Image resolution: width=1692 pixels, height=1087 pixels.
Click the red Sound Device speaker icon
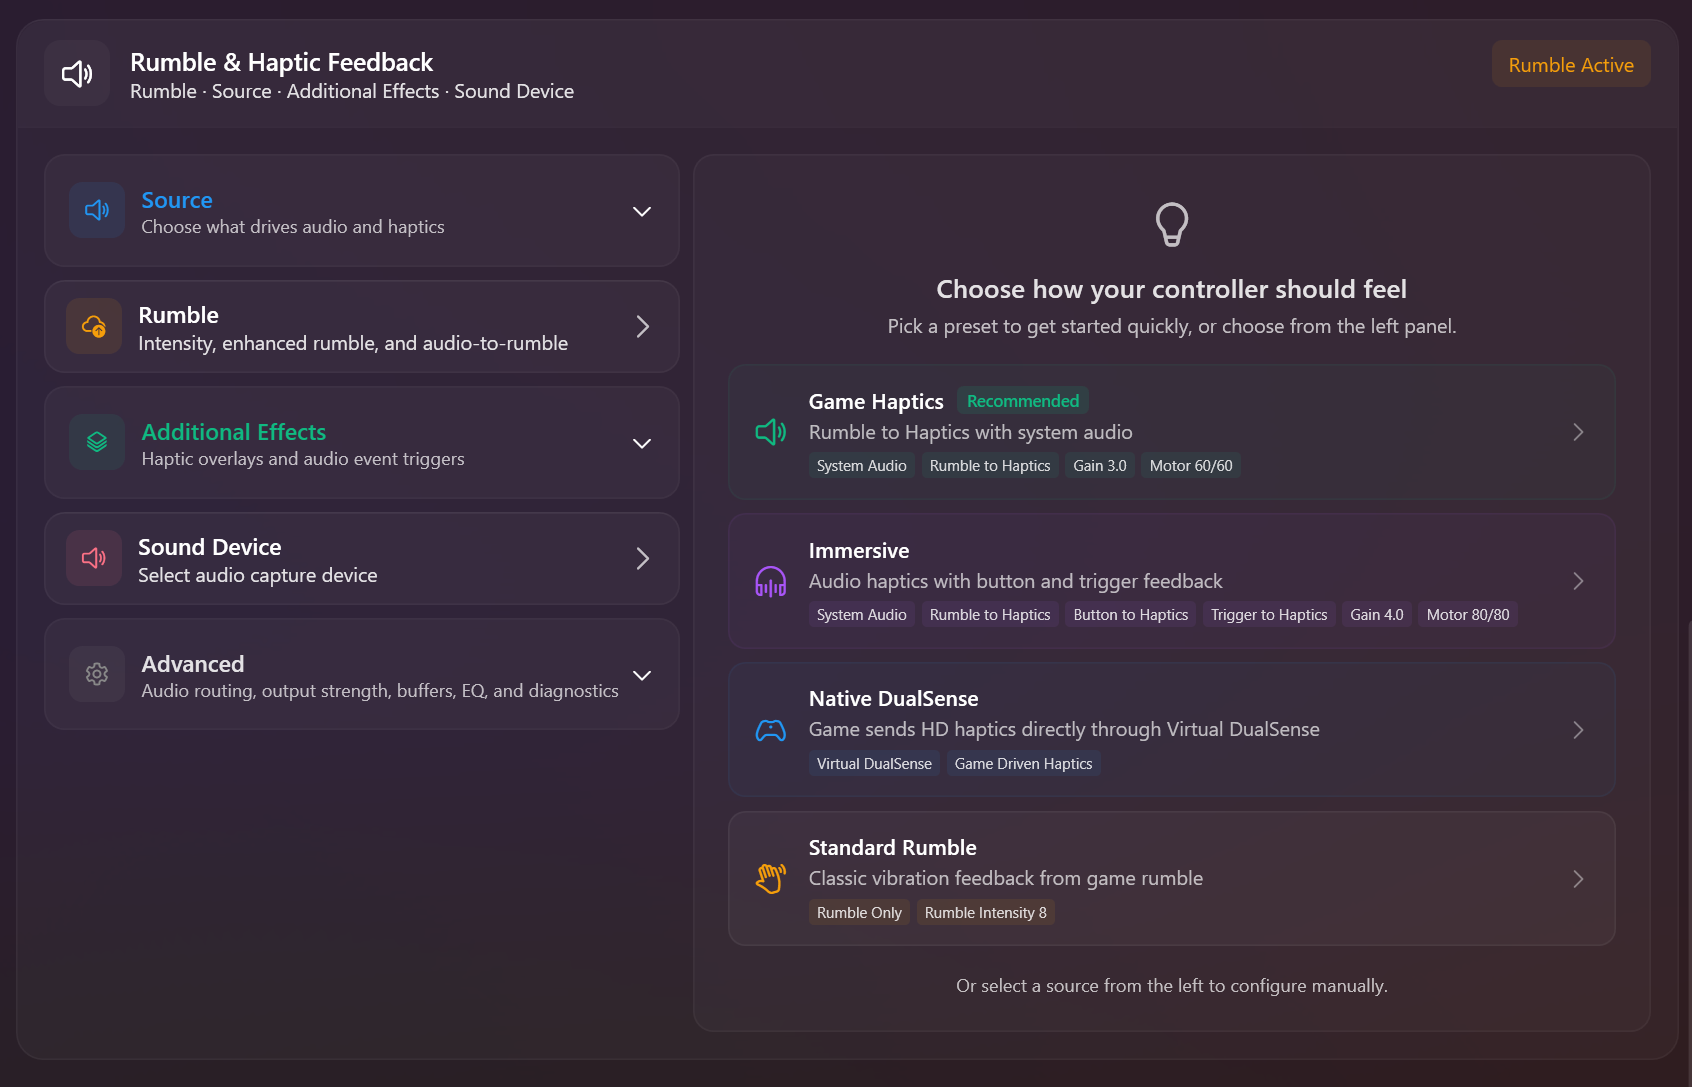click(x=94, y=558)
